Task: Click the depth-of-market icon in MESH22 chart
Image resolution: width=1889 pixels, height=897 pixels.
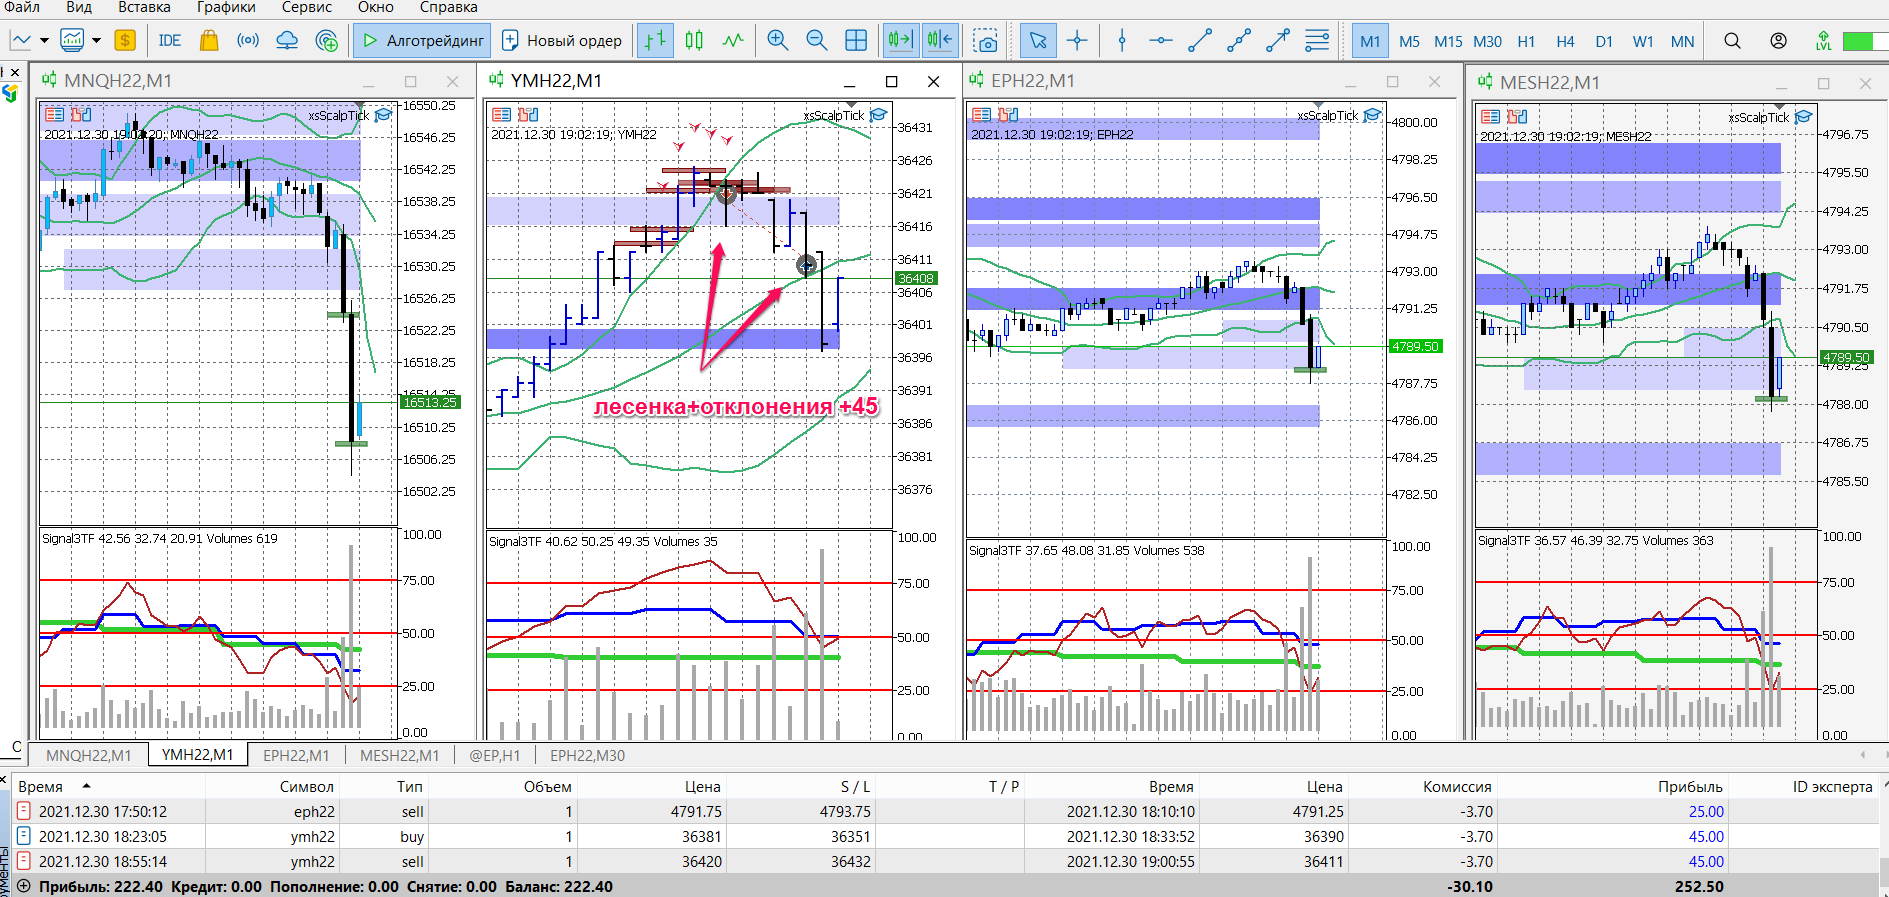Action: [1490, 116]
